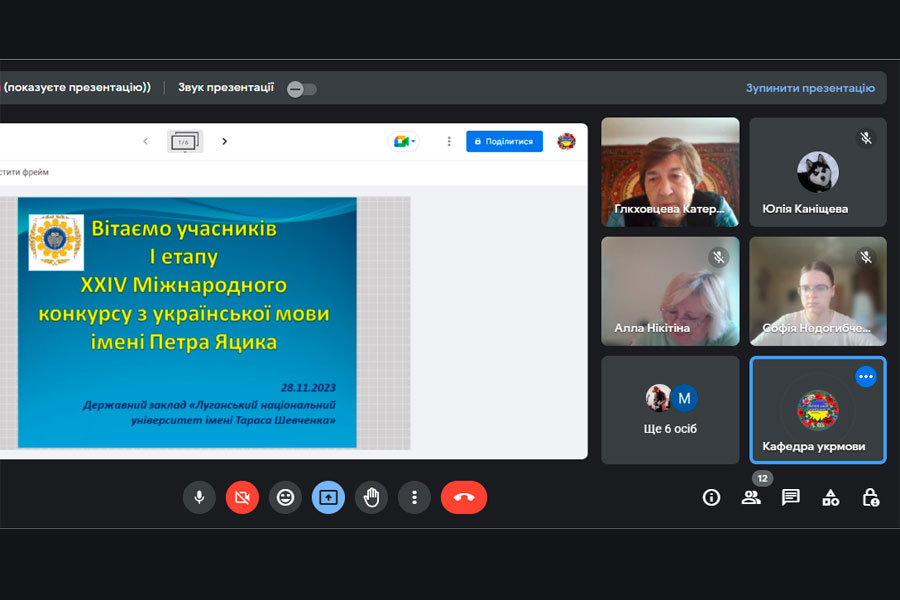Open the activities icon
Image resolution: width=900 pixels, height=600 pixels.
(831, 497)
